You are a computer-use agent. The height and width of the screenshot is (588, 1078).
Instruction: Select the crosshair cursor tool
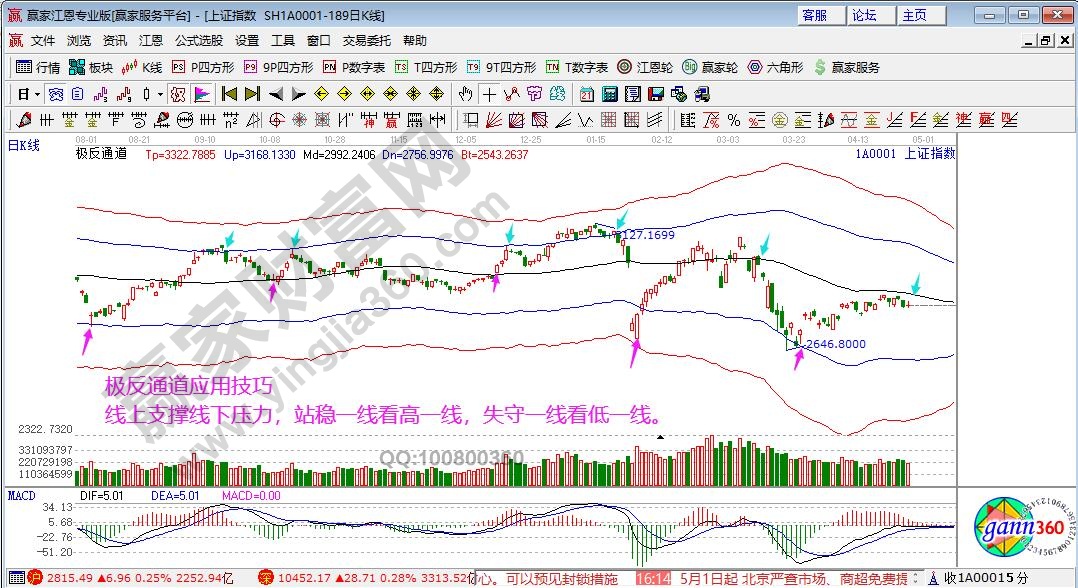[x=489, y=94]
